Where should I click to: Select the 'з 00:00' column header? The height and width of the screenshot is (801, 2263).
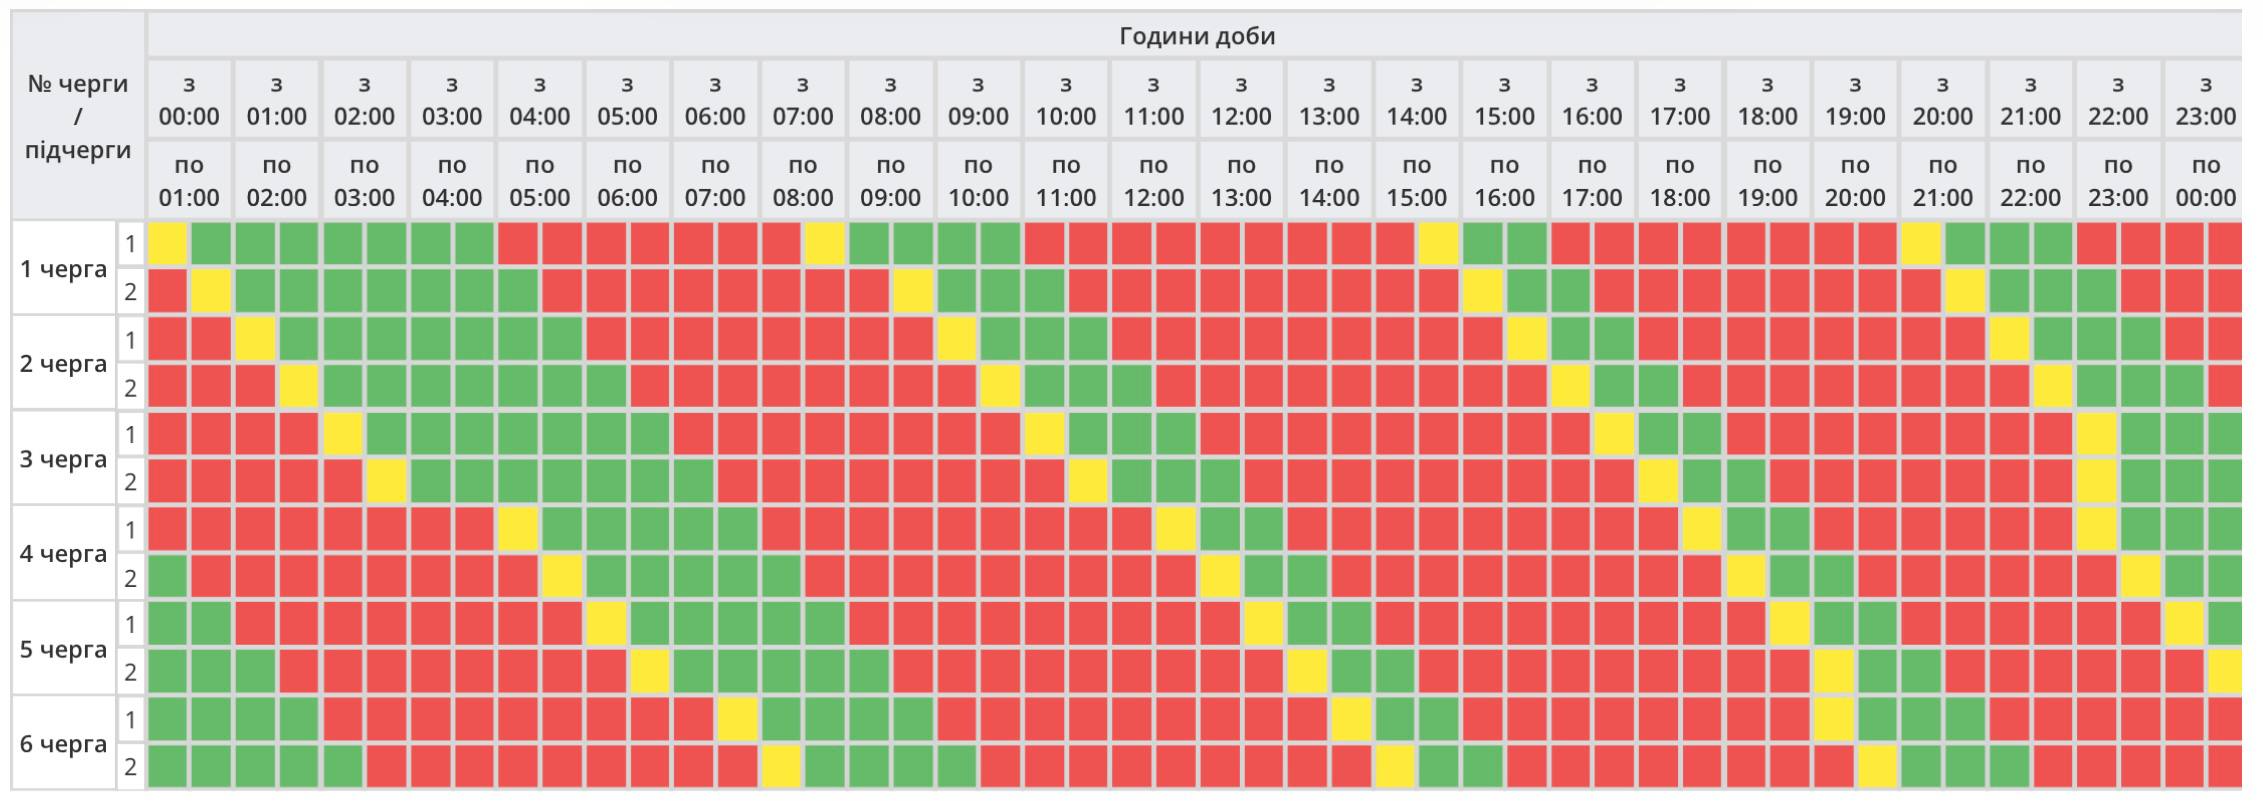pyautogui.click(x=189, y=100)
